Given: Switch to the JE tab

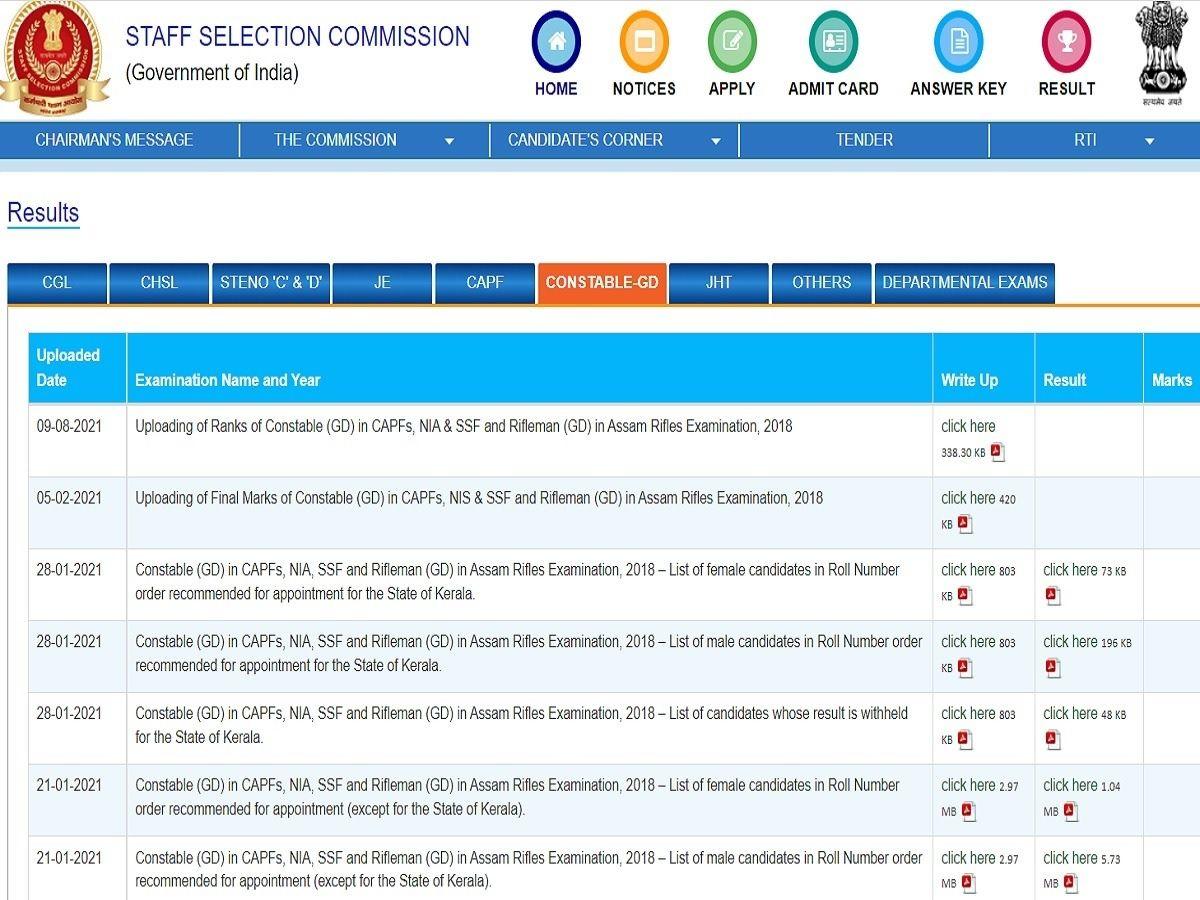Looking at the screenshot, I should 382,283.
